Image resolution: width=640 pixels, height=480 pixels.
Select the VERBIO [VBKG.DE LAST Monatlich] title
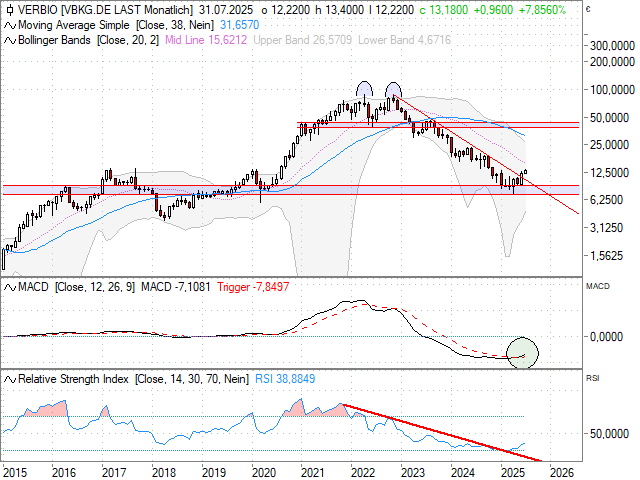[106, 10]
